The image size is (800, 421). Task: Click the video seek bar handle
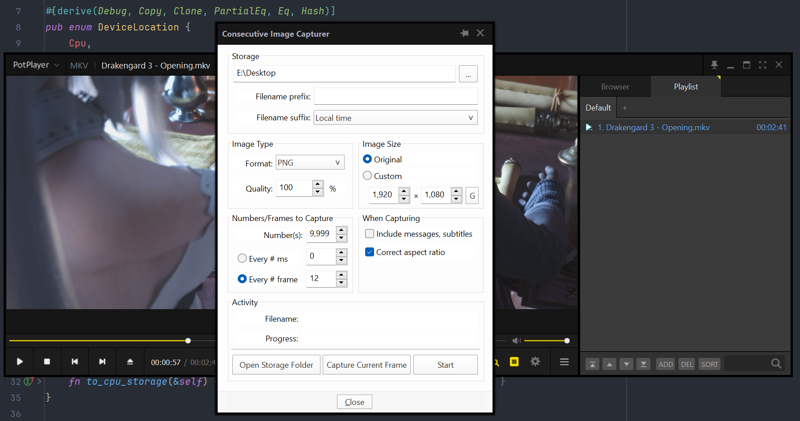click(x=188, y=340)
